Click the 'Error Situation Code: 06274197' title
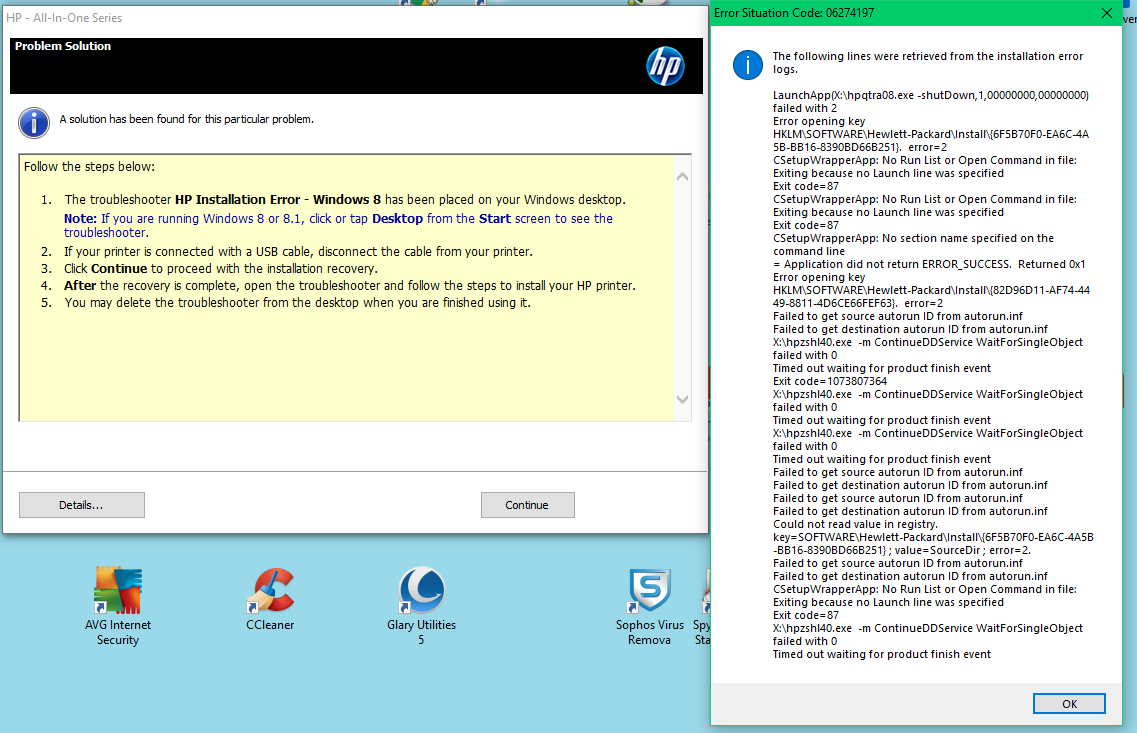This screenshot has width=1137, height=733. [x=794, y=13]
